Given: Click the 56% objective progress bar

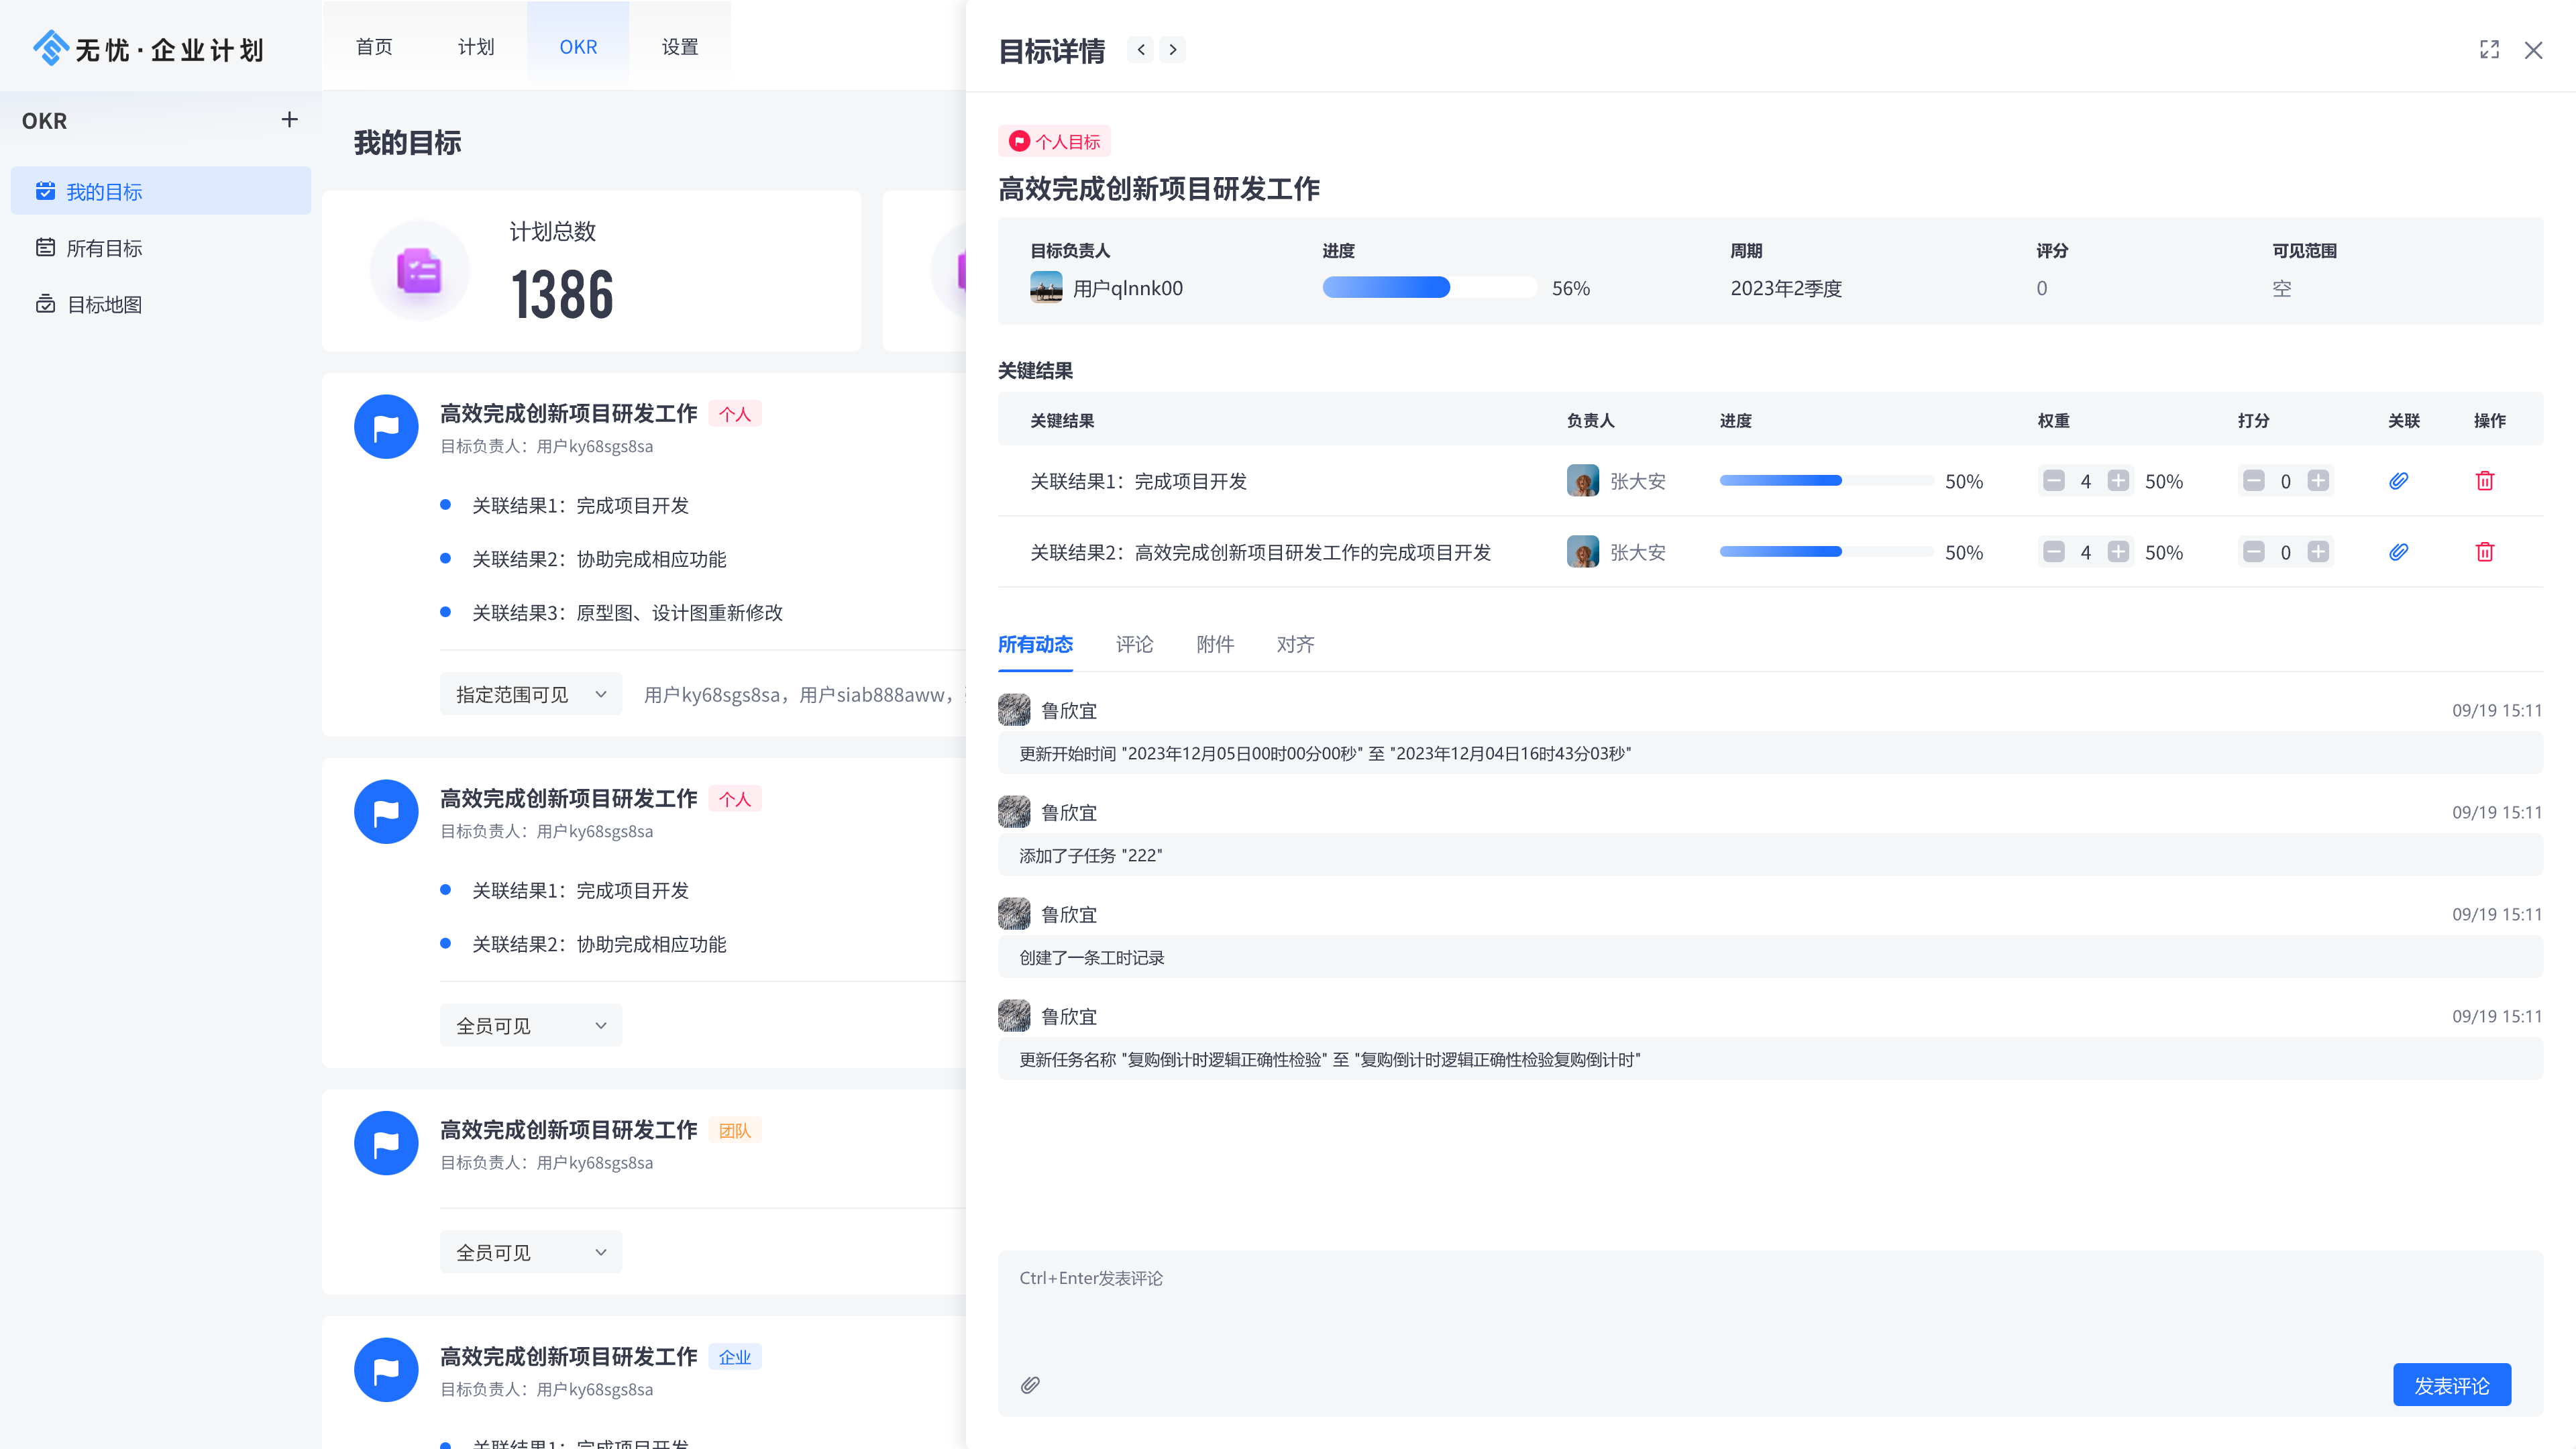Looking at the screenshot, I should 1428,288.
